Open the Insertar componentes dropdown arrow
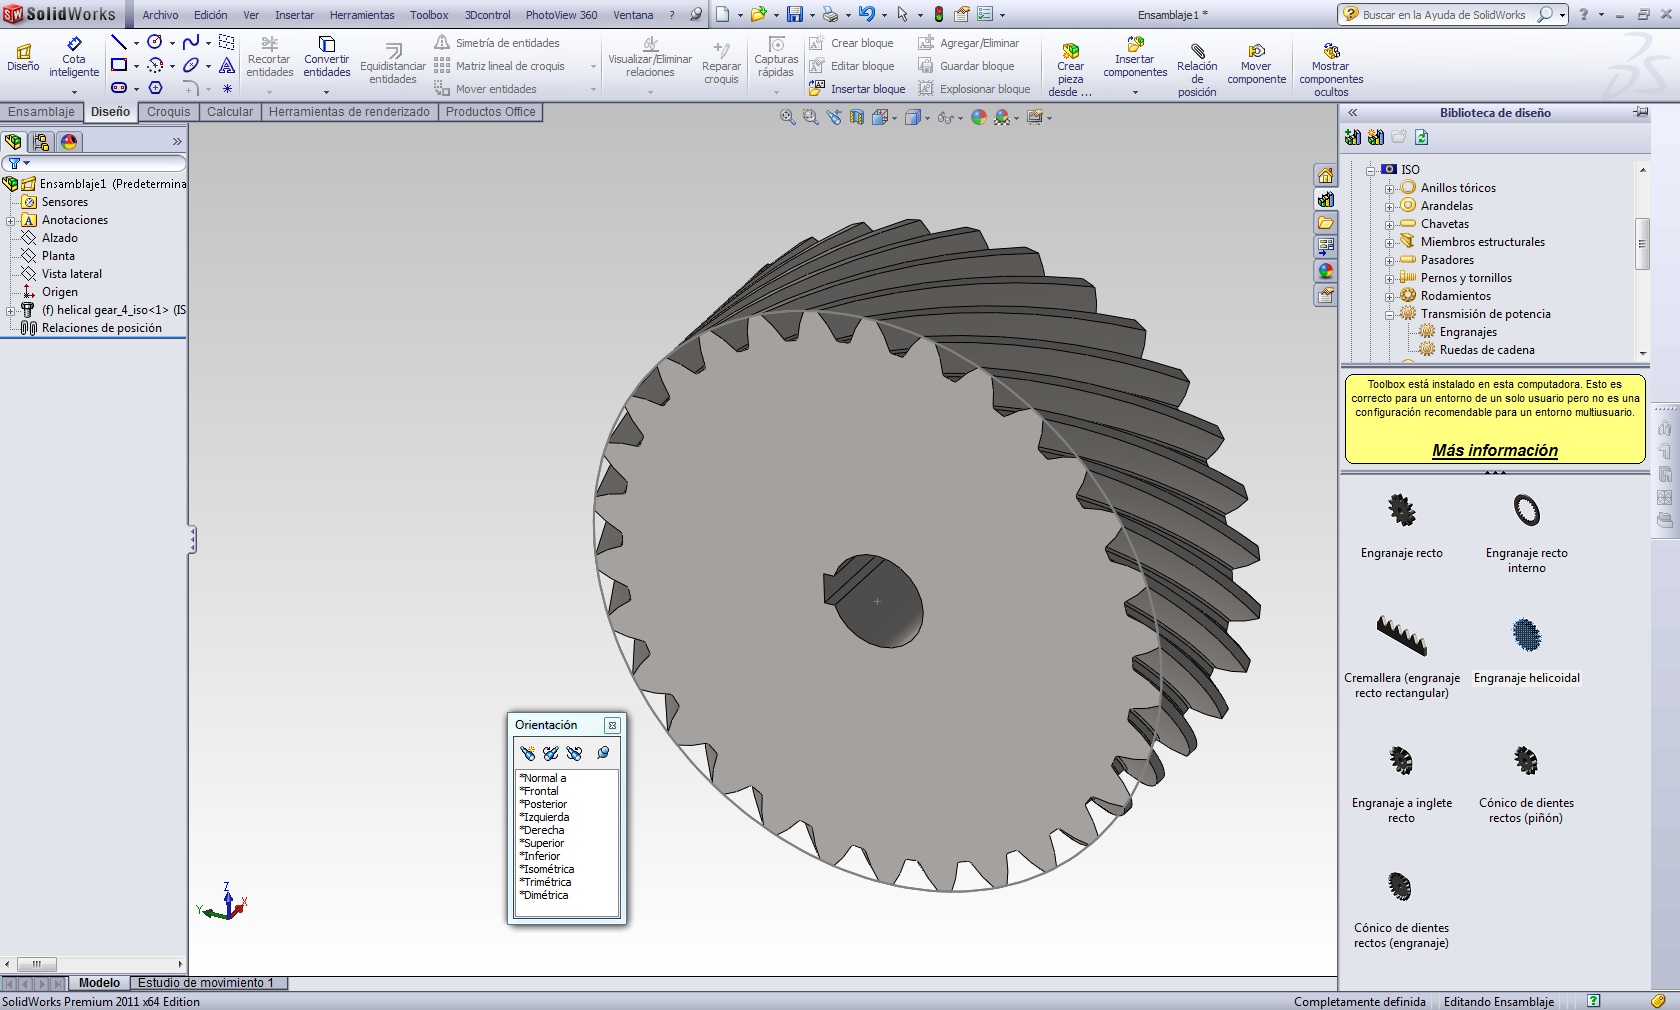The height and width of the screenshot is (1010, 1680). pyautogui.click(x=1135, y=92)
